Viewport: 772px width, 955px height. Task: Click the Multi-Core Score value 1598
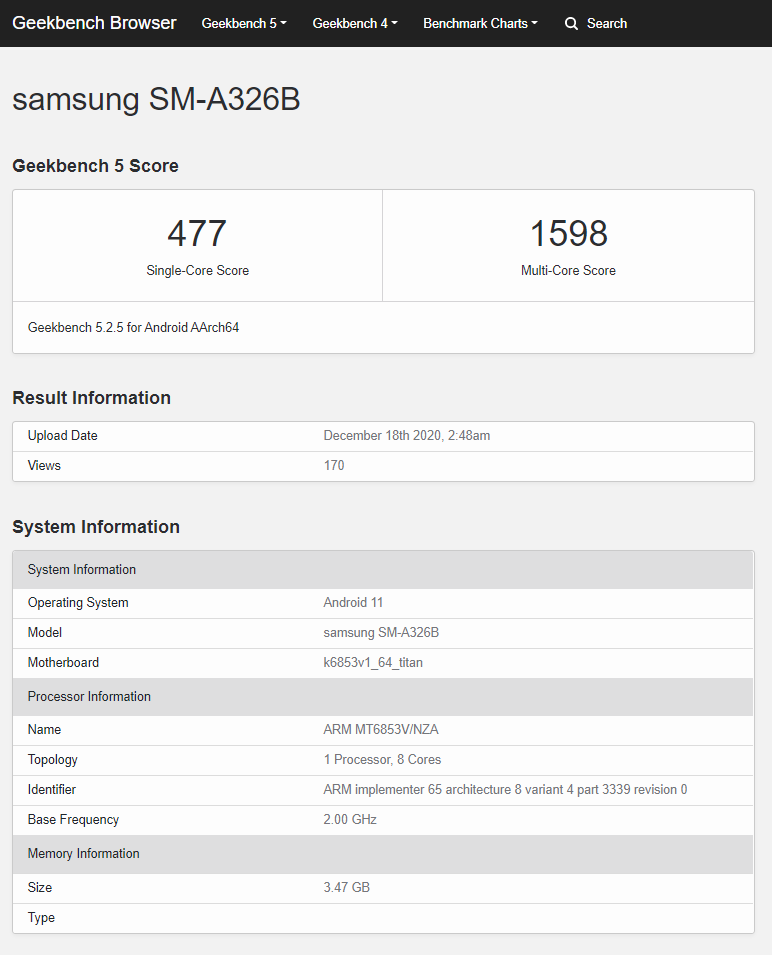pos(568,233)
